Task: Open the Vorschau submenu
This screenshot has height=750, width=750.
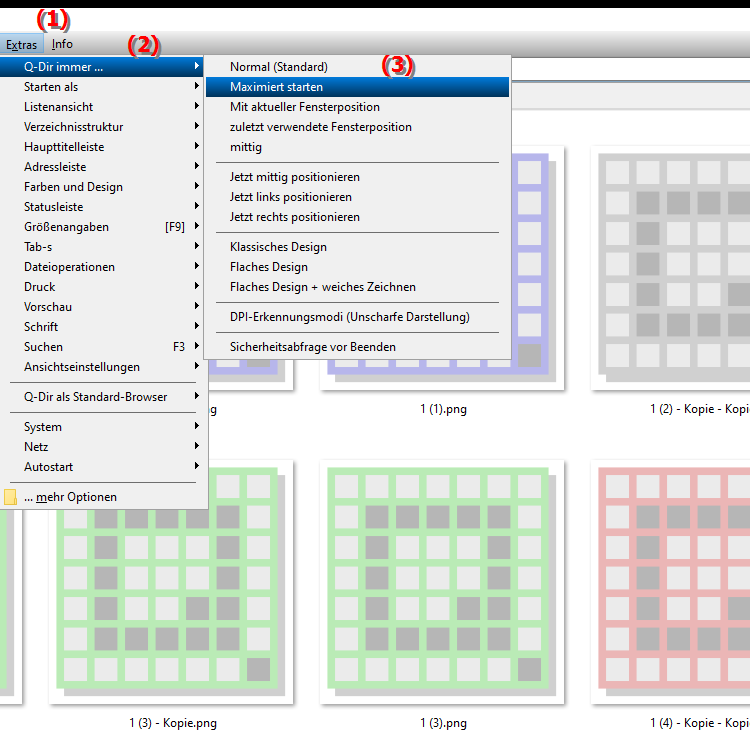Action: click(x=101, y=307)
